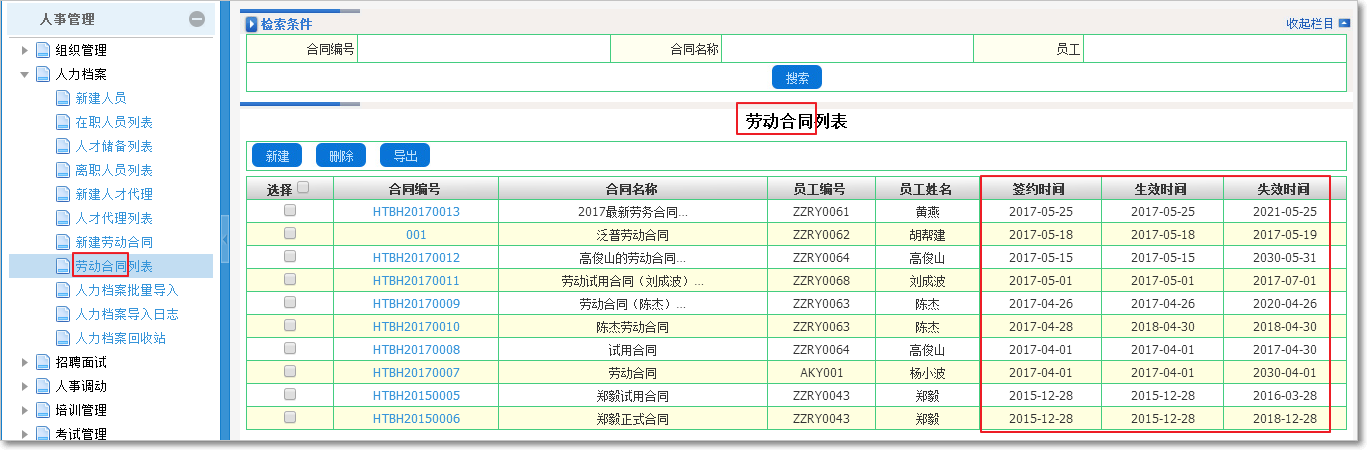1367x450 pixels.
Task: Select 劳动合同列表 in the sidebar
Action: coord(114,266)
